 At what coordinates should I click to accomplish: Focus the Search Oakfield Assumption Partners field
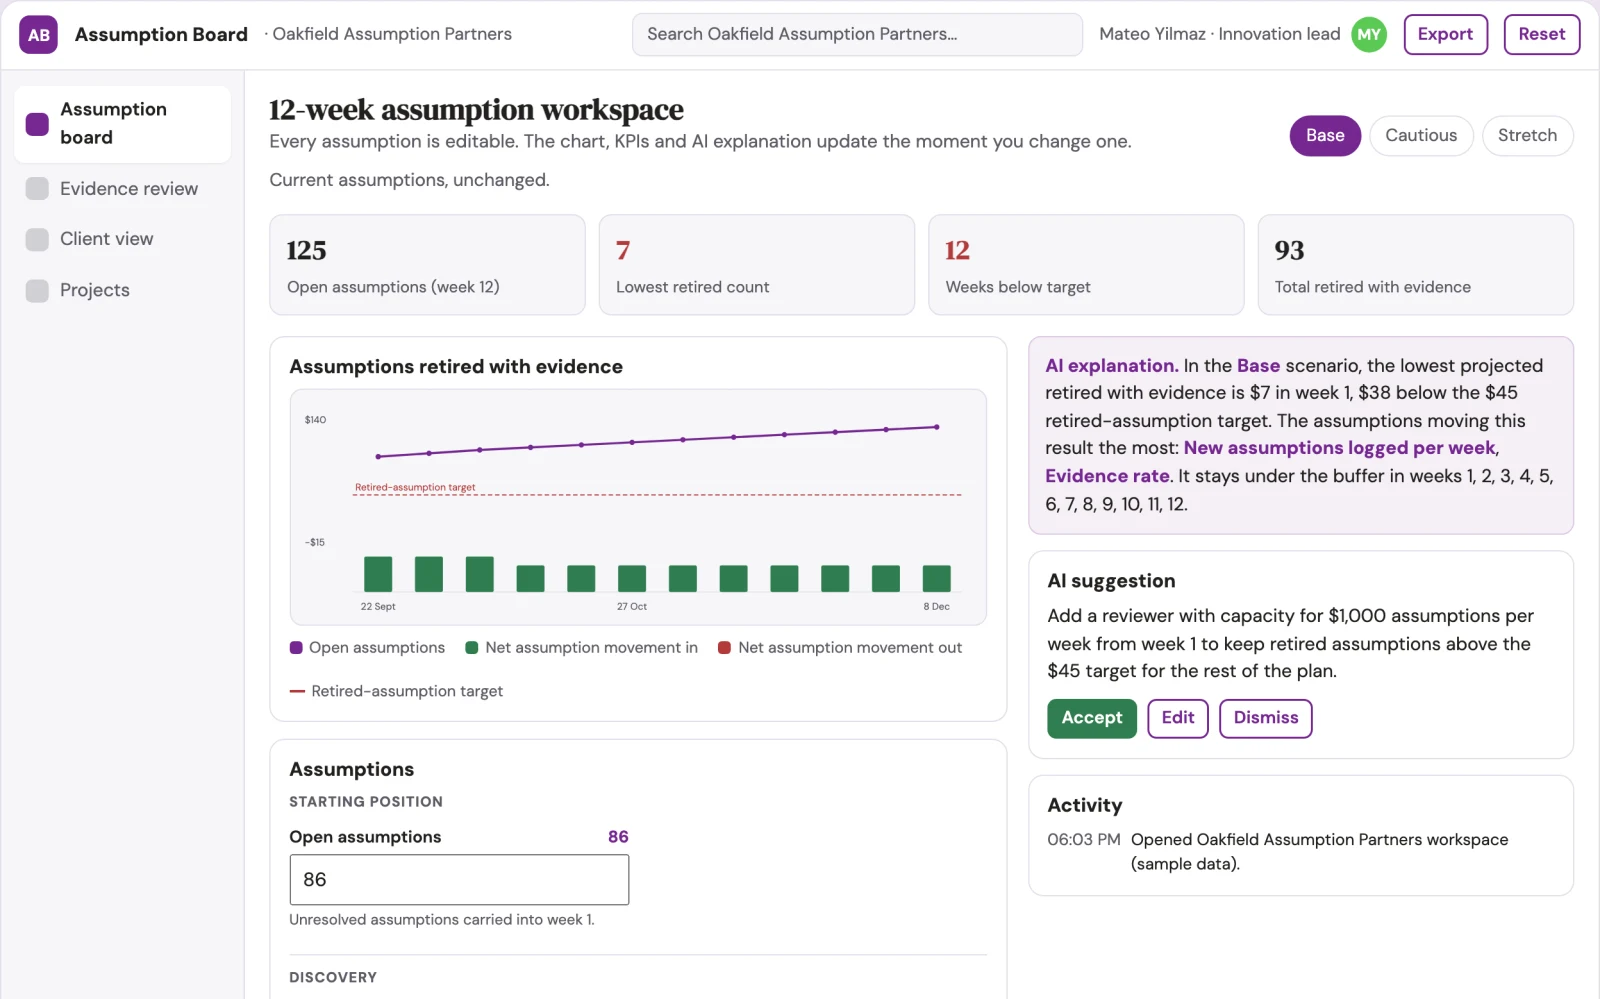857,35
